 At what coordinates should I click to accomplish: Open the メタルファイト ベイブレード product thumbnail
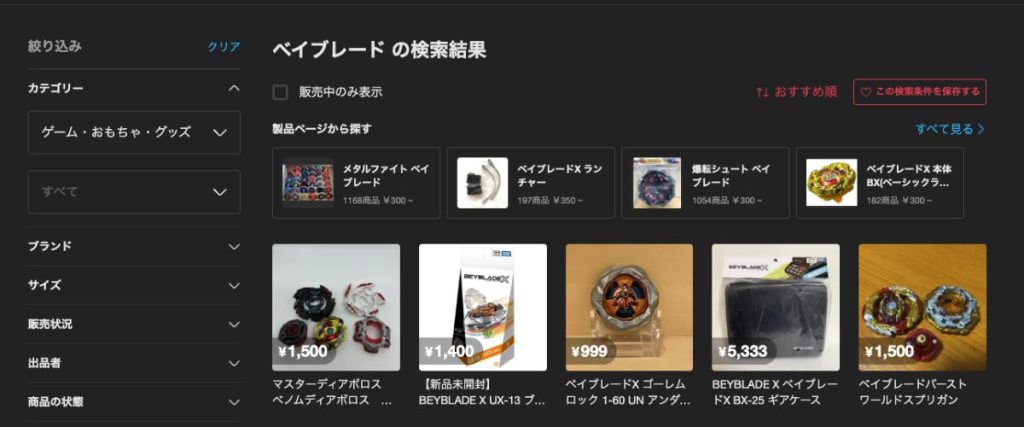[308, 183]
